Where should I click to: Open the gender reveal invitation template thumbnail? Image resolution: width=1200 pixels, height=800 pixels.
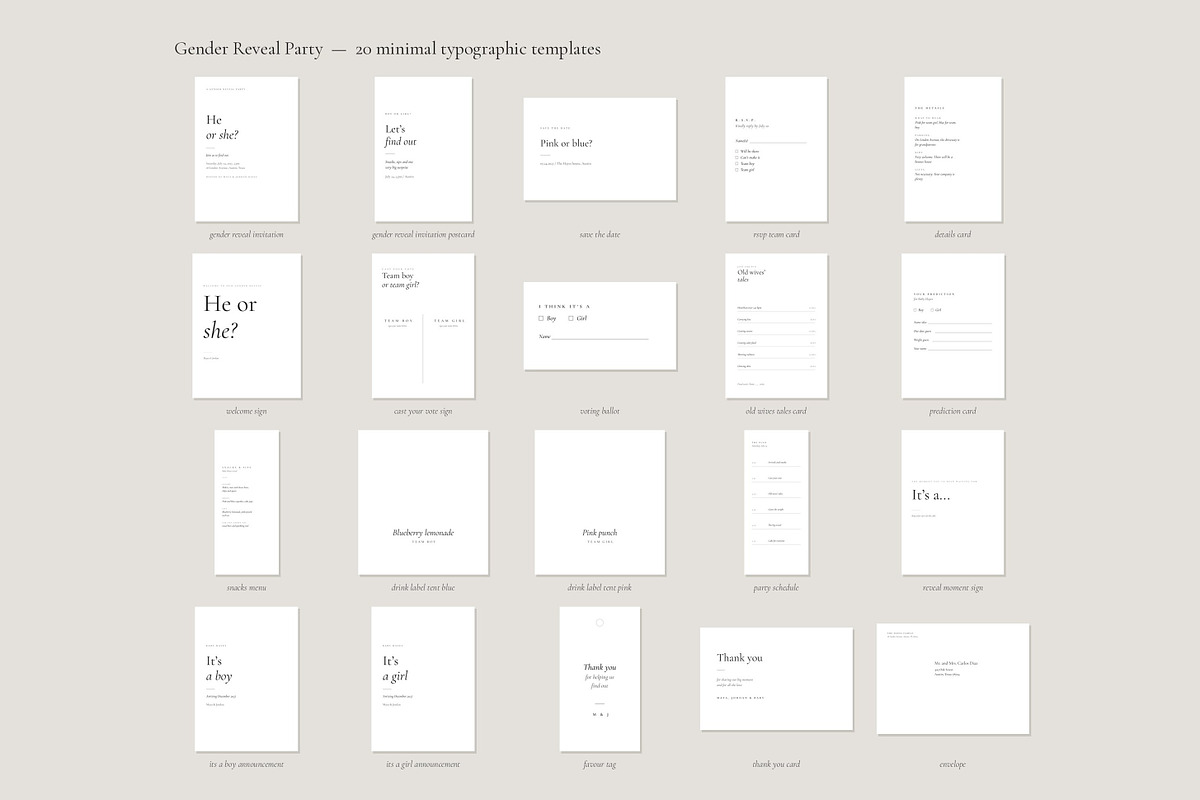246,149
